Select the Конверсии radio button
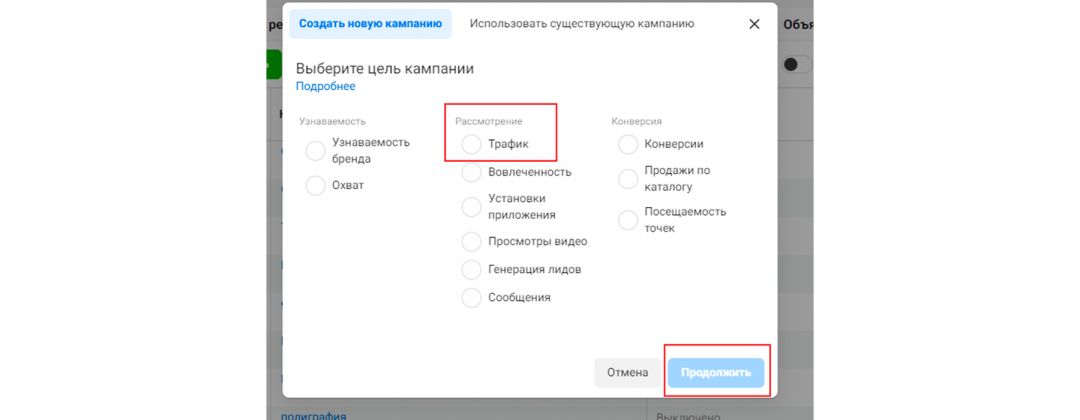1080x420 pixels. pos(628,145)
